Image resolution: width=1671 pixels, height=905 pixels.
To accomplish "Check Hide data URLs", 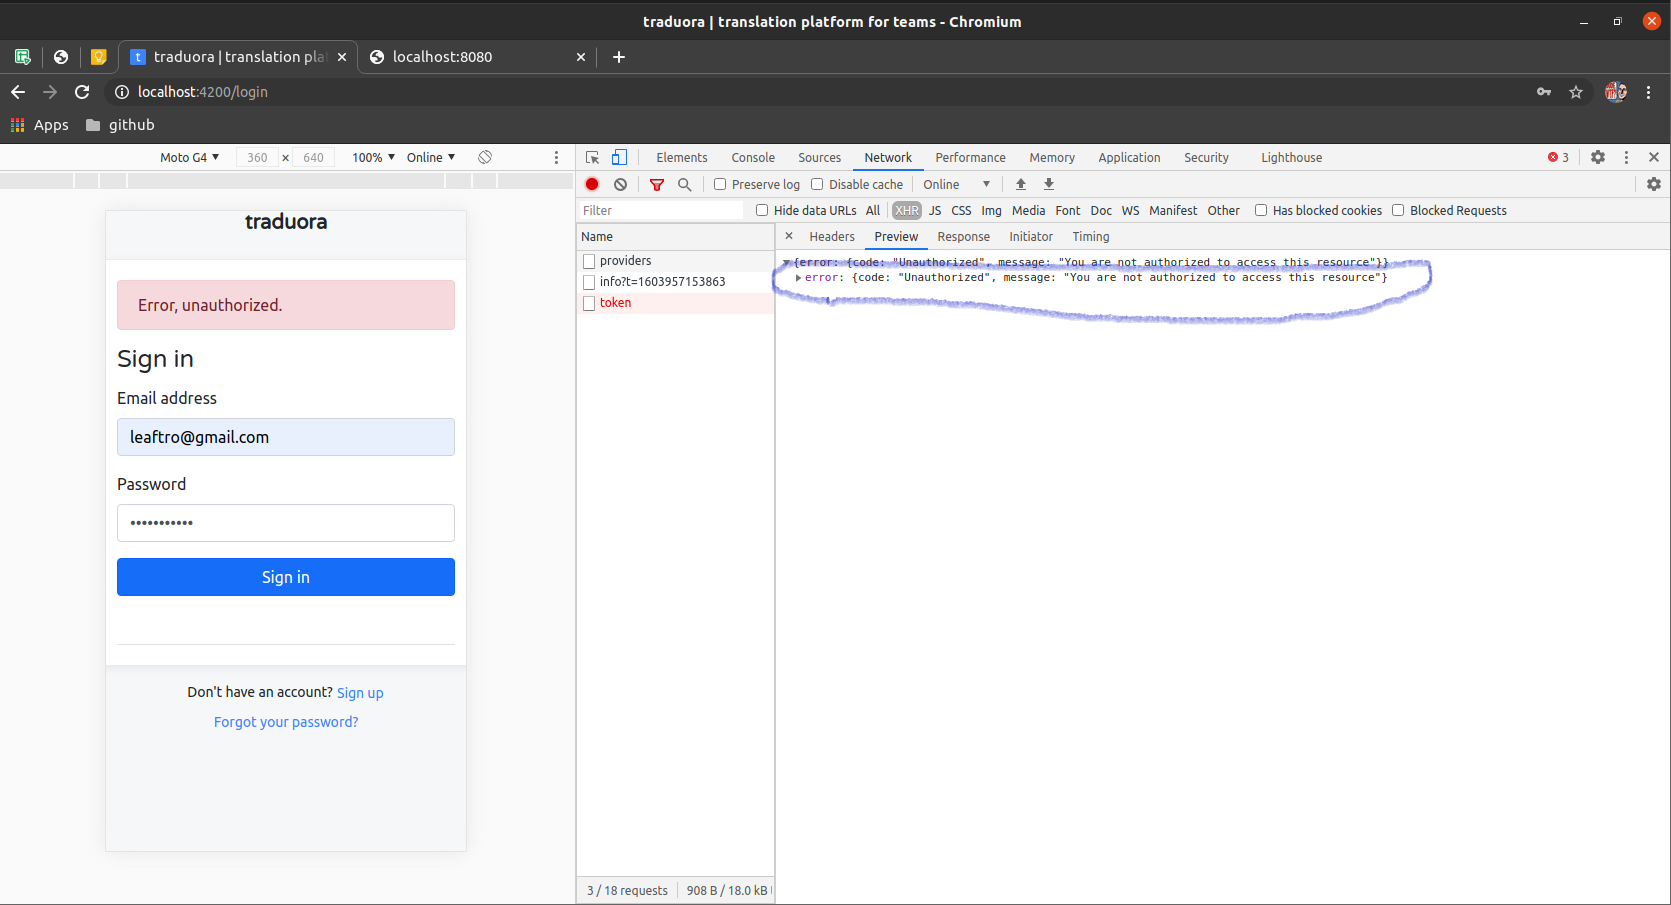I will coord(762,210).
